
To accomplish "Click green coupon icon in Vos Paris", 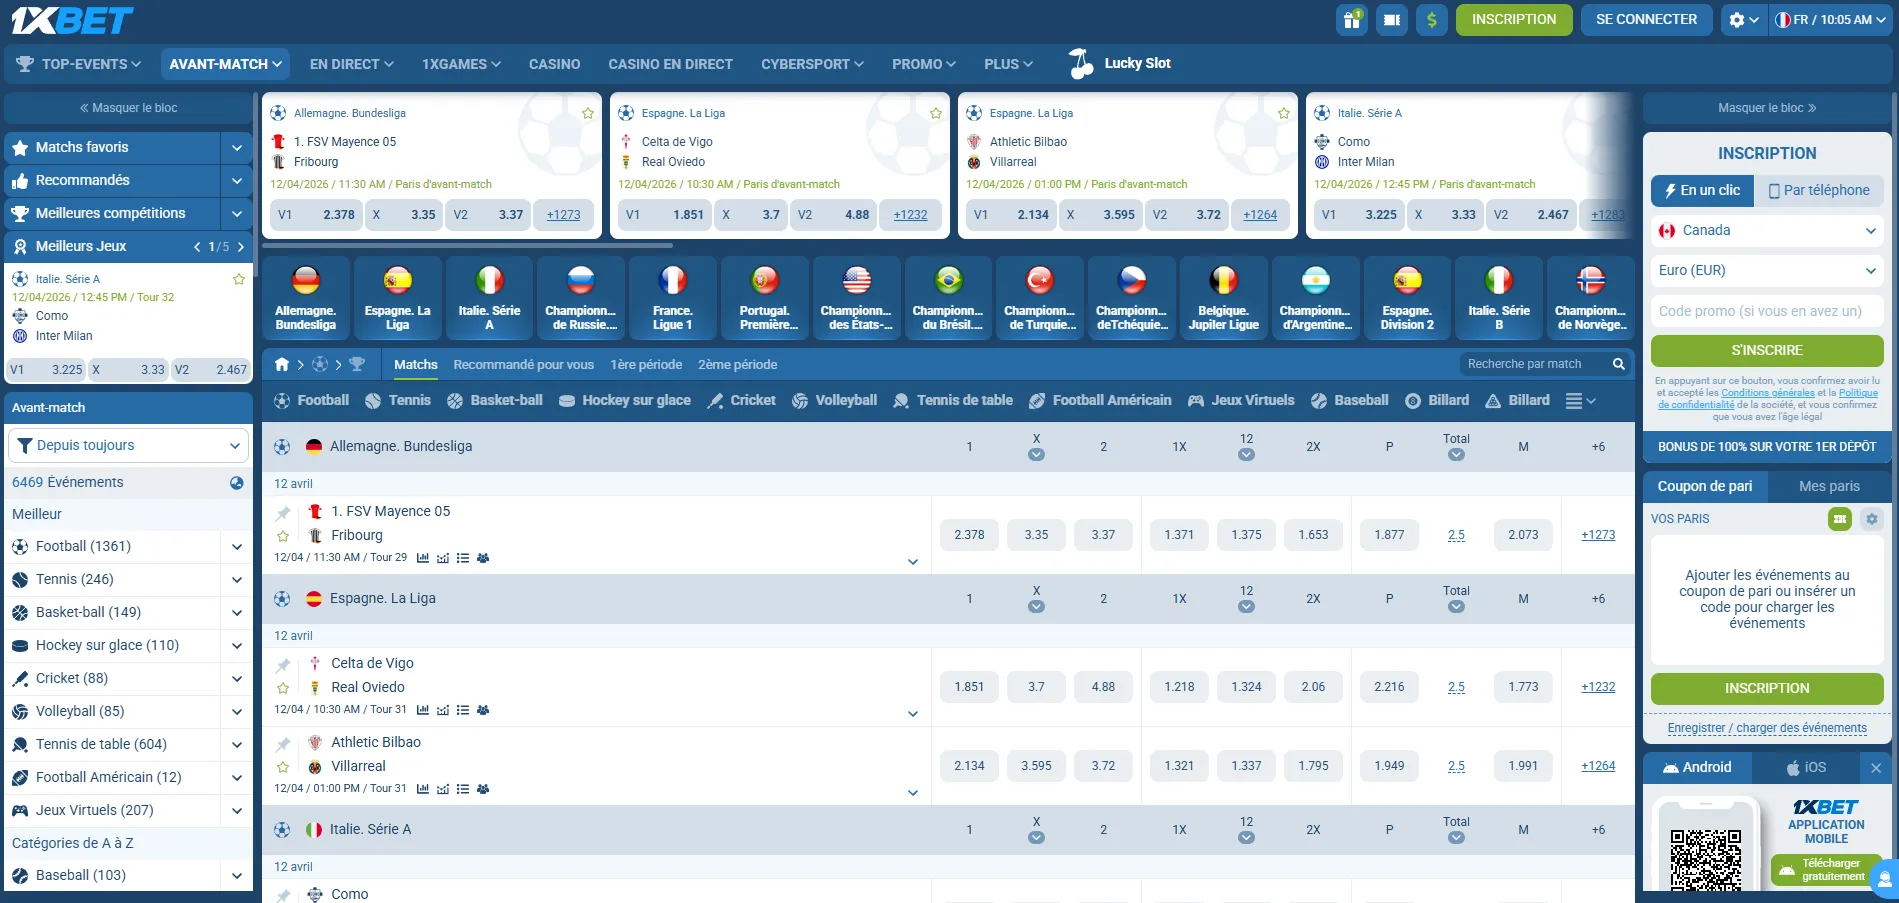I will 1840,519.
